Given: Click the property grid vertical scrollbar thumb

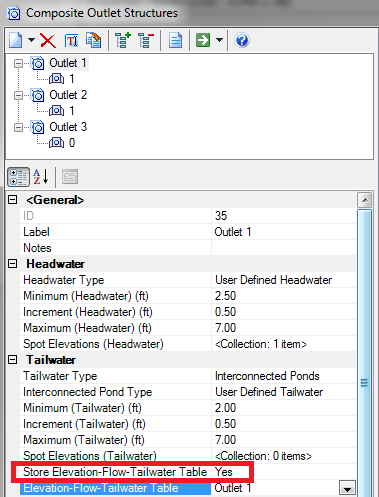Looking at the screenshot, I should click(364, 353).
